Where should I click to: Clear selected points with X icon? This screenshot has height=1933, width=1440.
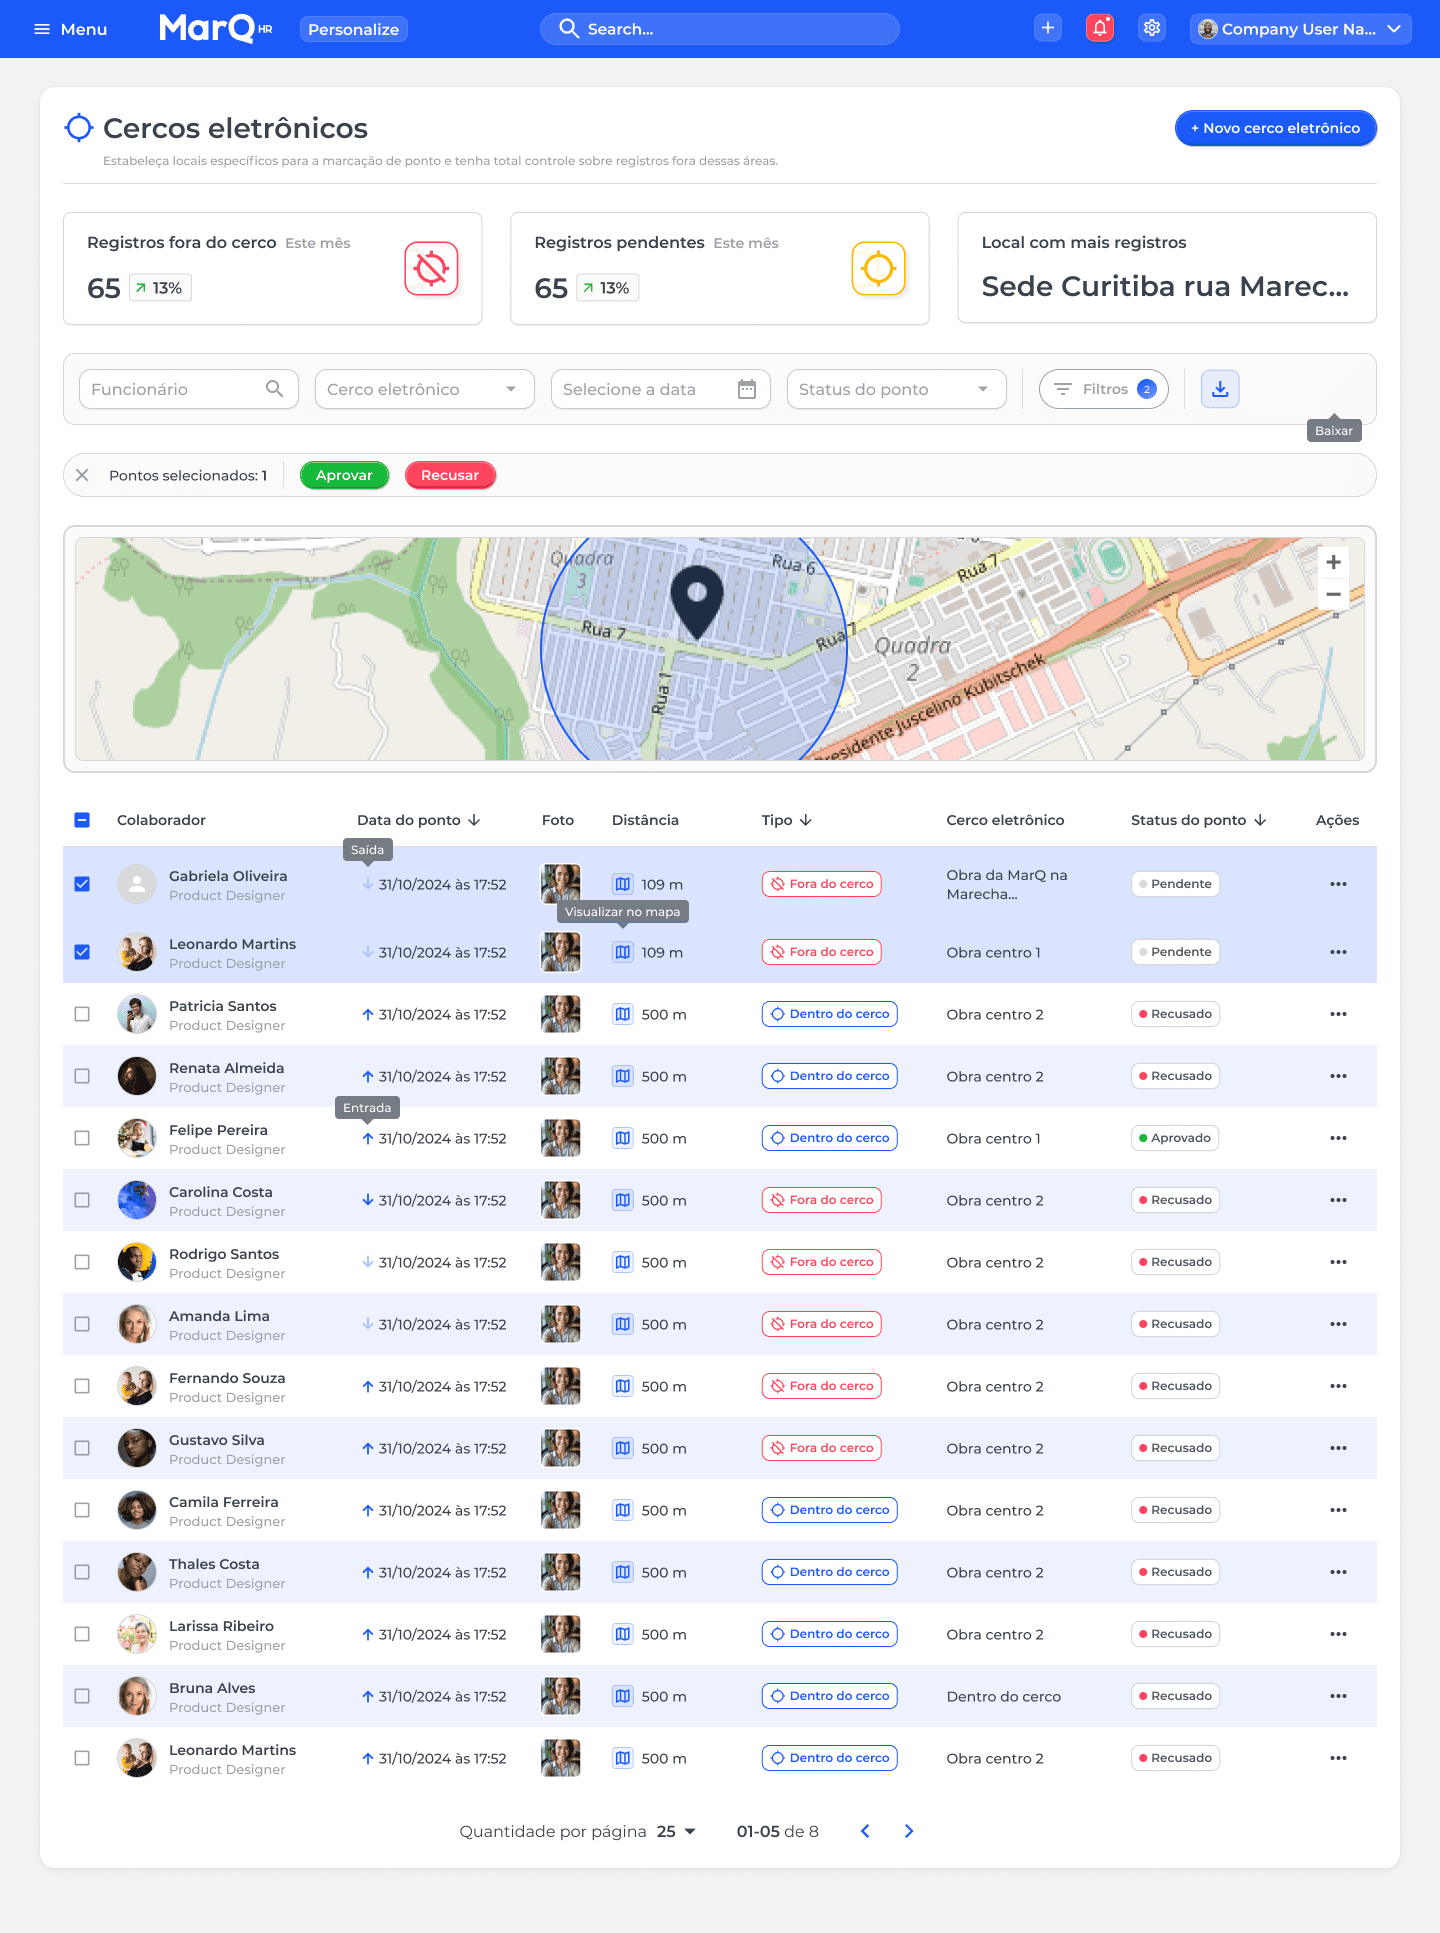point(82,475)
